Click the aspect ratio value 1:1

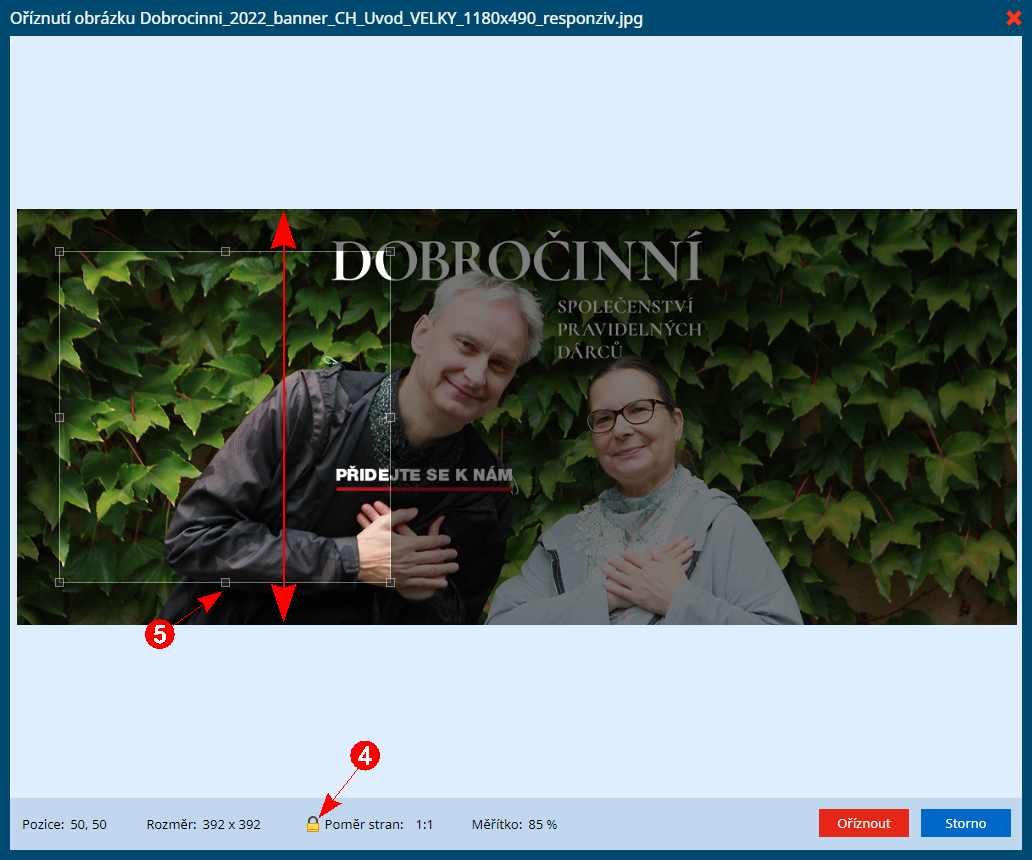[425, 824]
